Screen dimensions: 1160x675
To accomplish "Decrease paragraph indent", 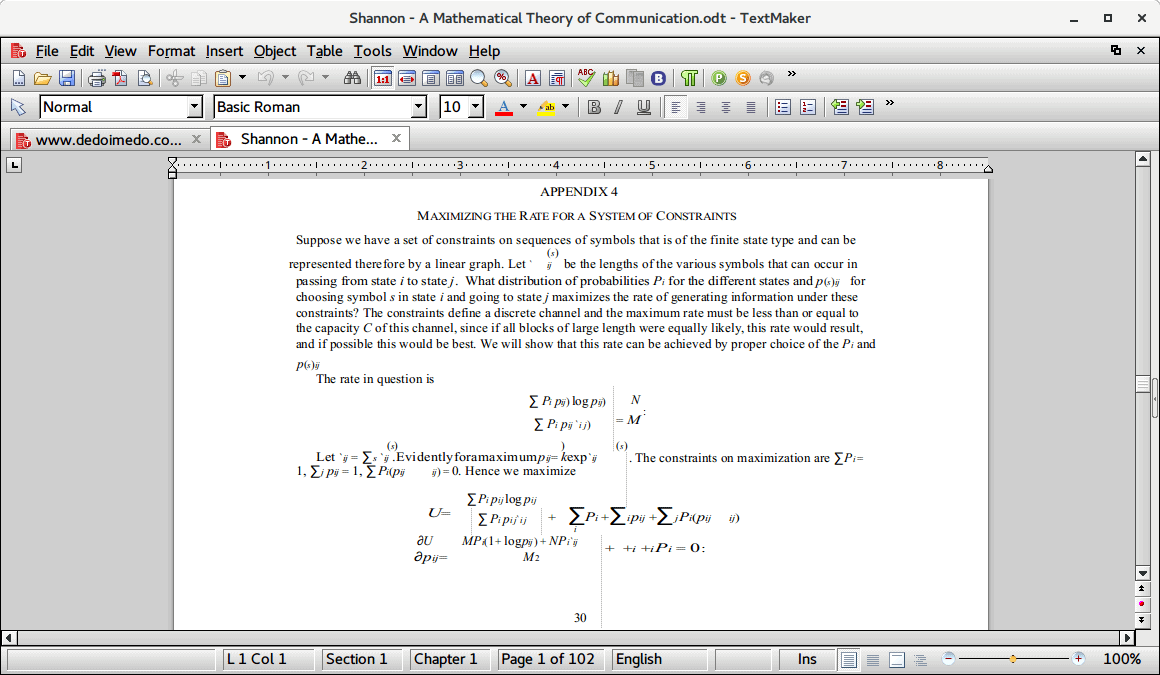I will coord(840,107).
